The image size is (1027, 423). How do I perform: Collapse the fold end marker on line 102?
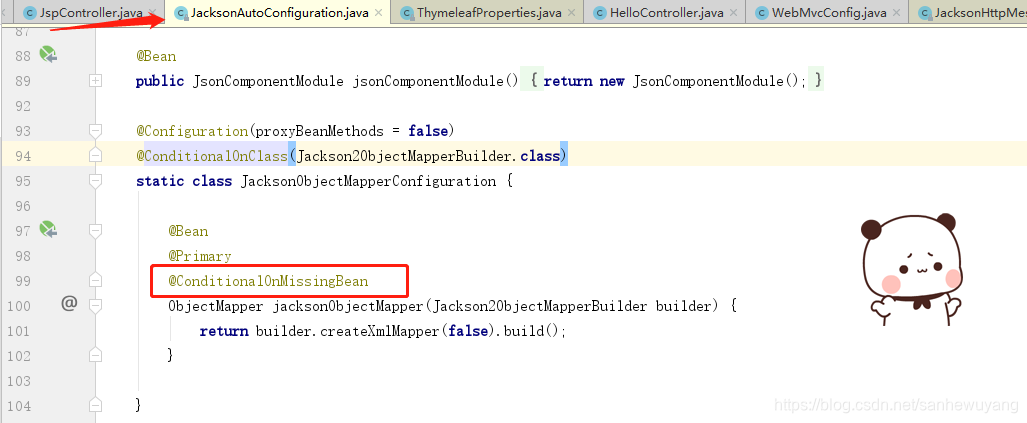(x=96, y=355)
